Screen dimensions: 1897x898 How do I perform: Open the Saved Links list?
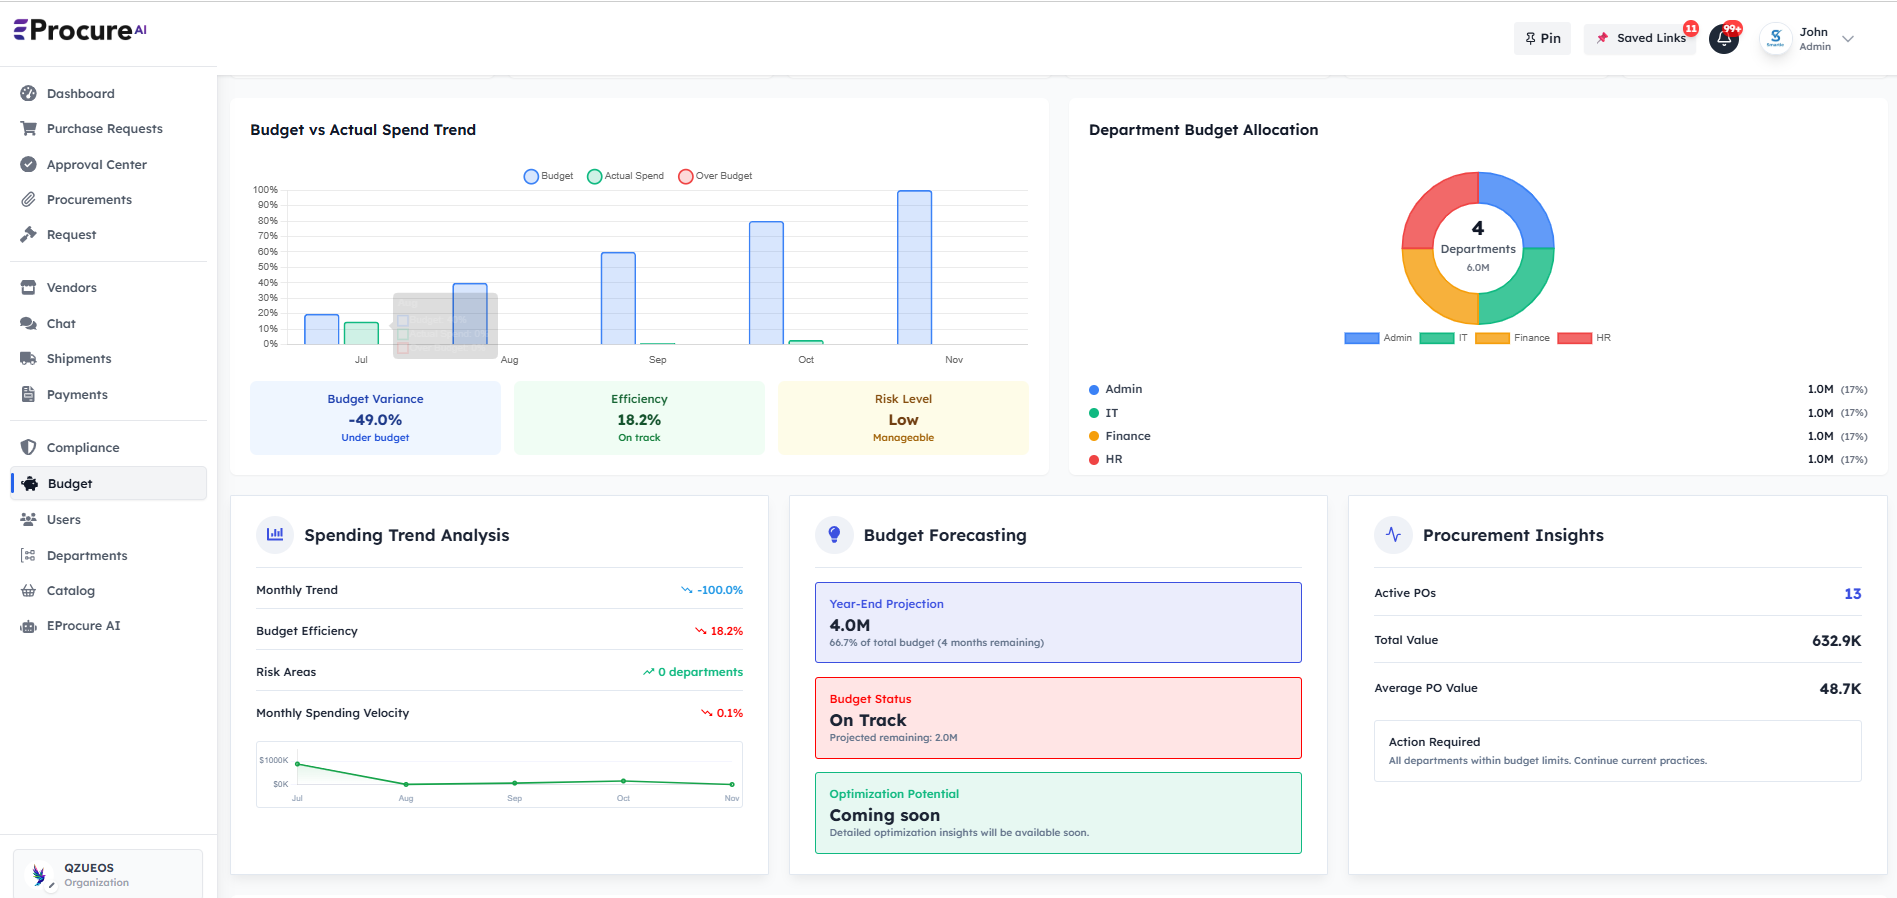click(1641, 39)
